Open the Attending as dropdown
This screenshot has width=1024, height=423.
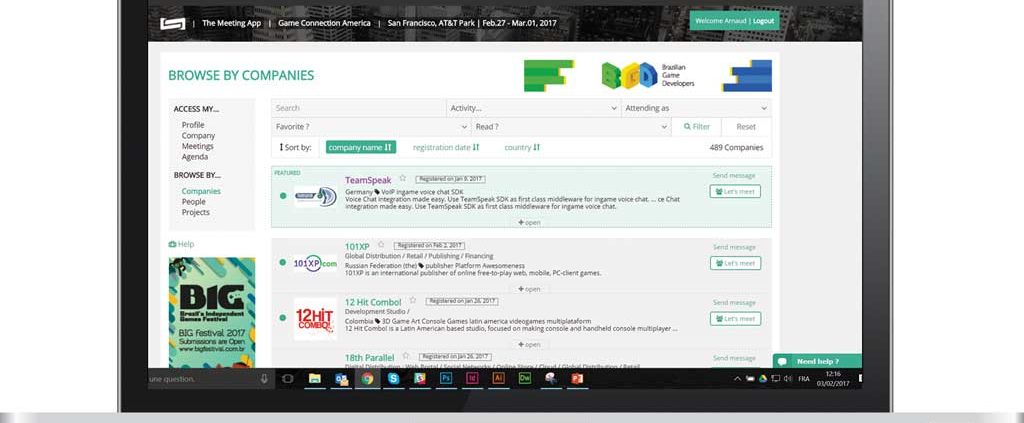coord(696,108)
